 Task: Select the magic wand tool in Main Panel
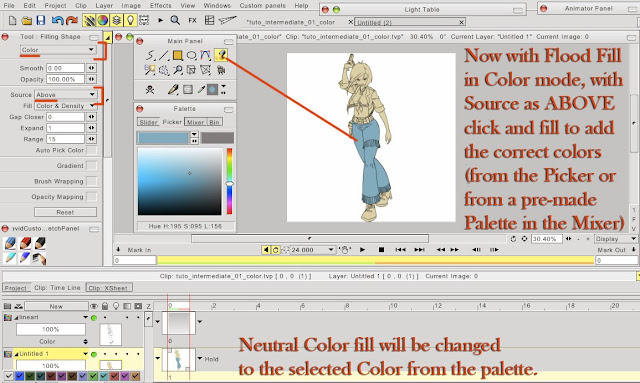click(150, 70)
